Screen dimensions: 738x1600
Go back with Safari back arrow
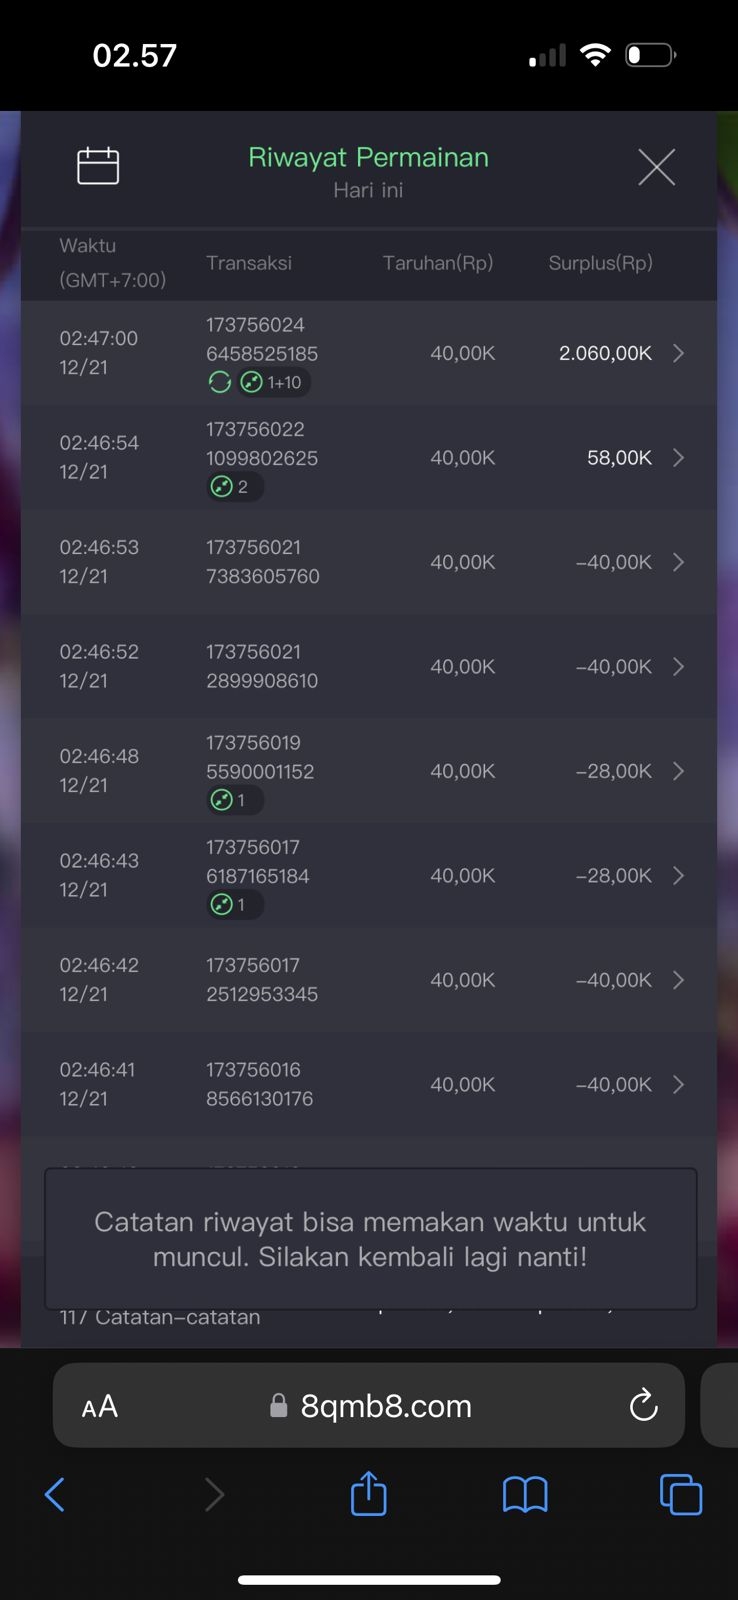[x=55, y=1495]
